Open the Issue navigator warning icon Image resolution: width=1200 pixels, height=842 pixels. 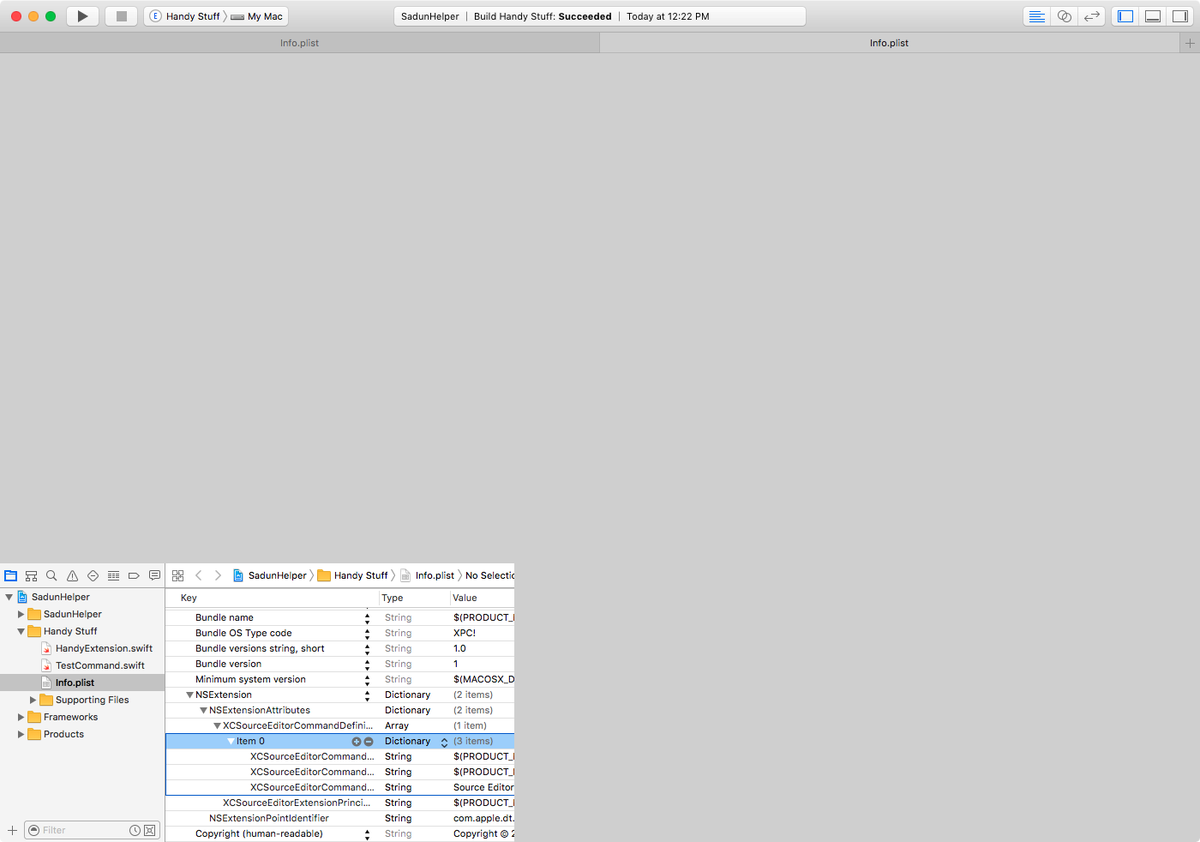tap(72, 576)
